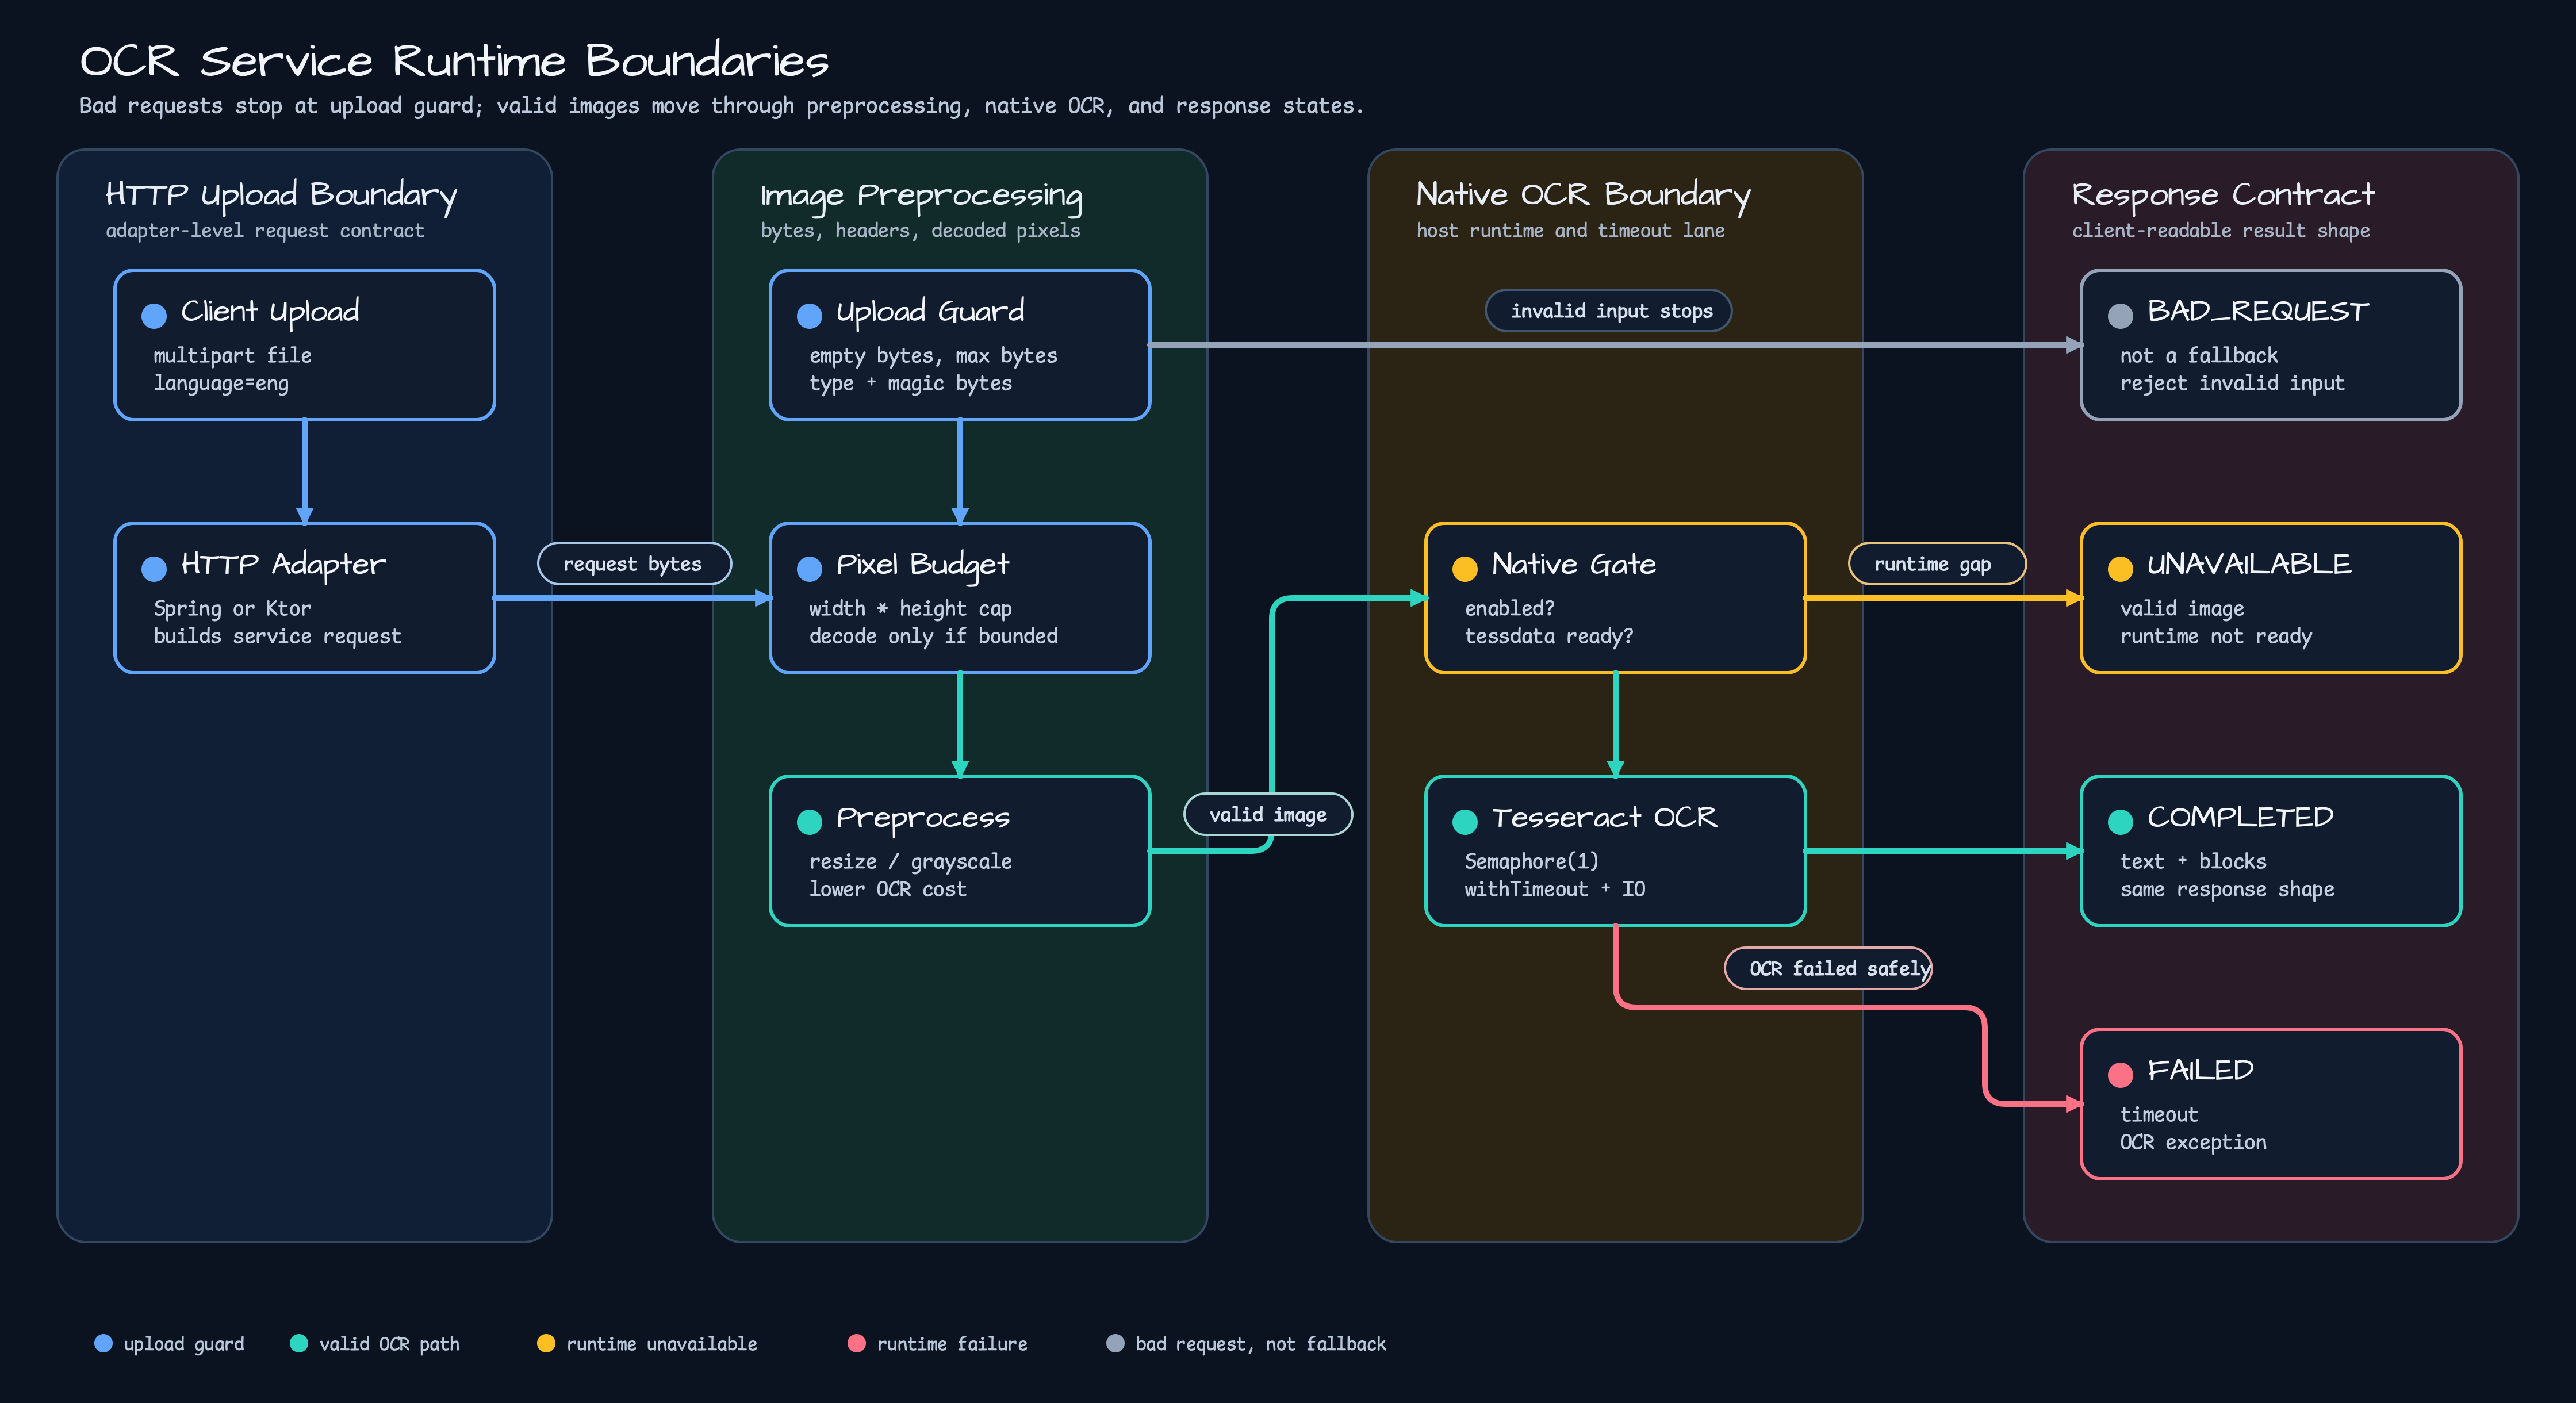
Task: Click the 'OCR Service Runtime Boundaries' title
Action: tap(454, 61)
